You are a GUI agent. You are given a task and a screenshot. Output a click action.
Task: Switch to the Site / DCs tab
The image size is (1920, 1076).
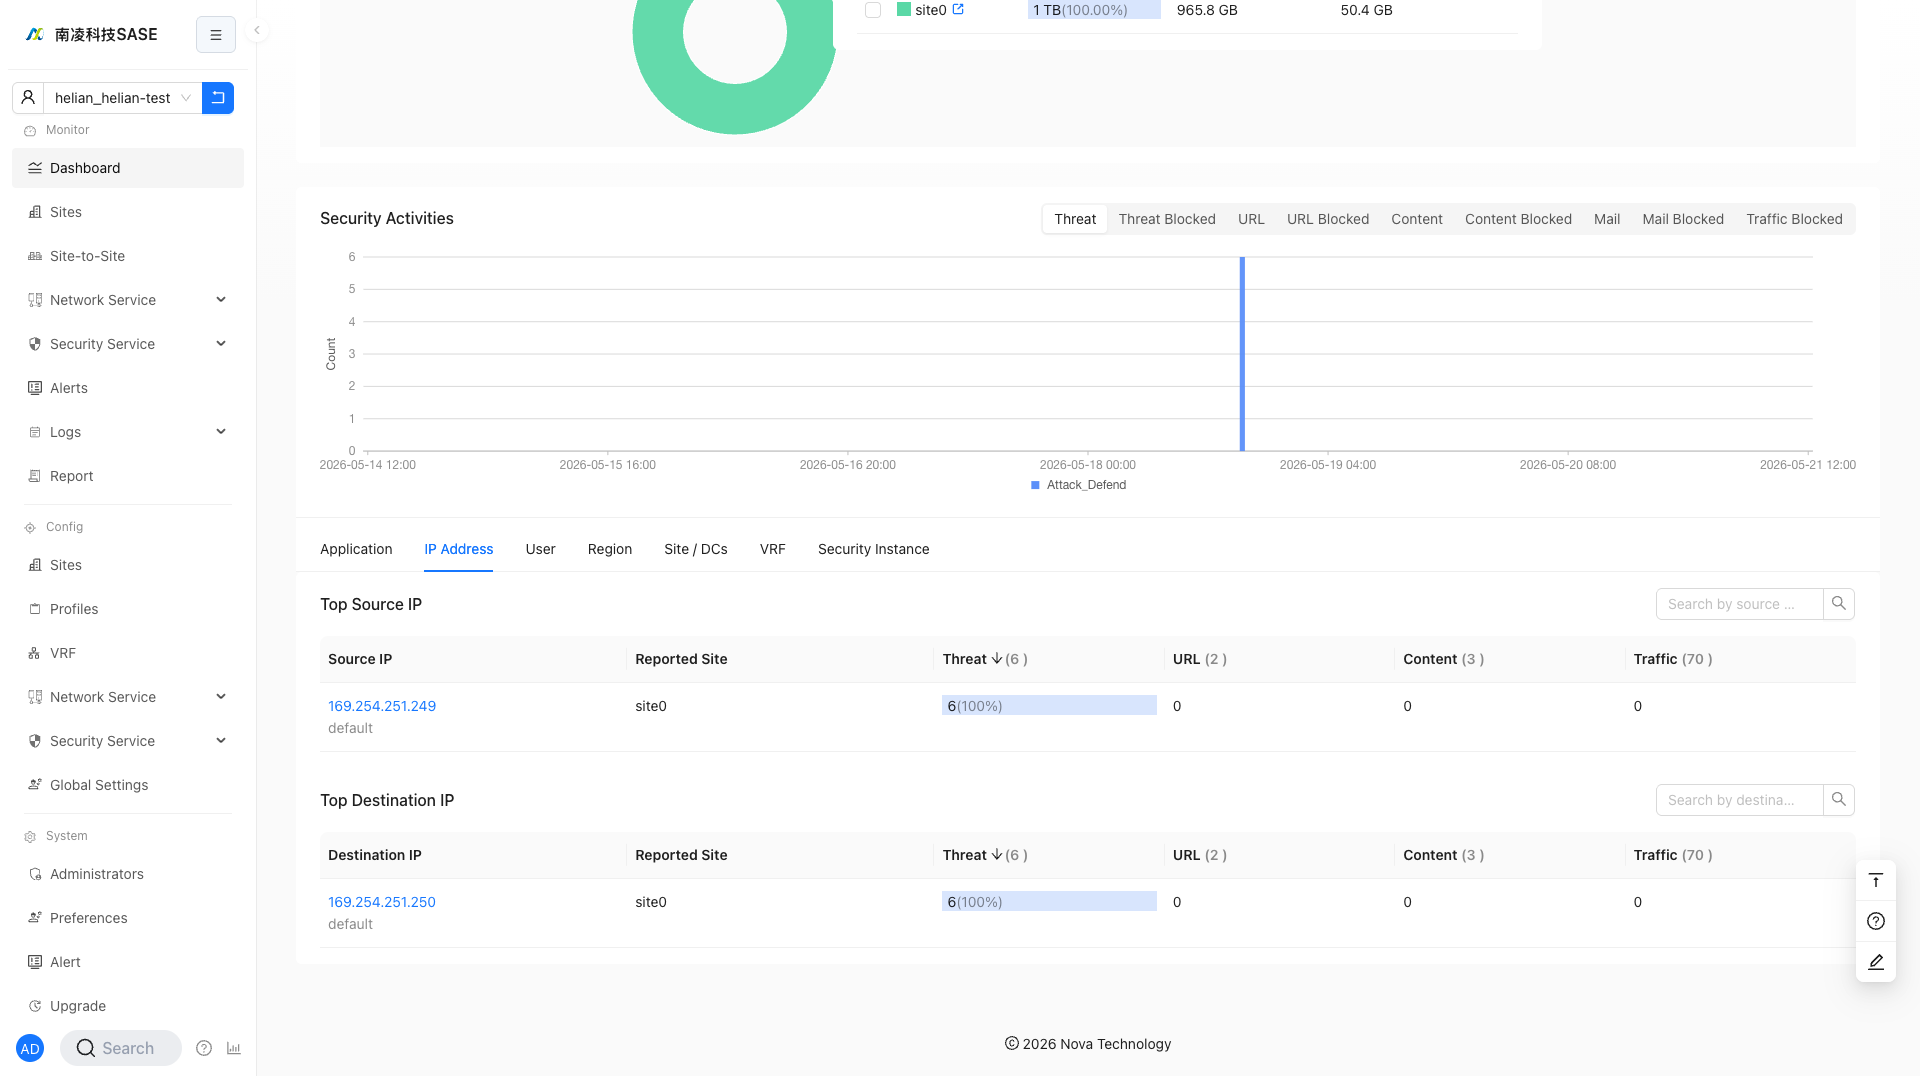[695, 549]
